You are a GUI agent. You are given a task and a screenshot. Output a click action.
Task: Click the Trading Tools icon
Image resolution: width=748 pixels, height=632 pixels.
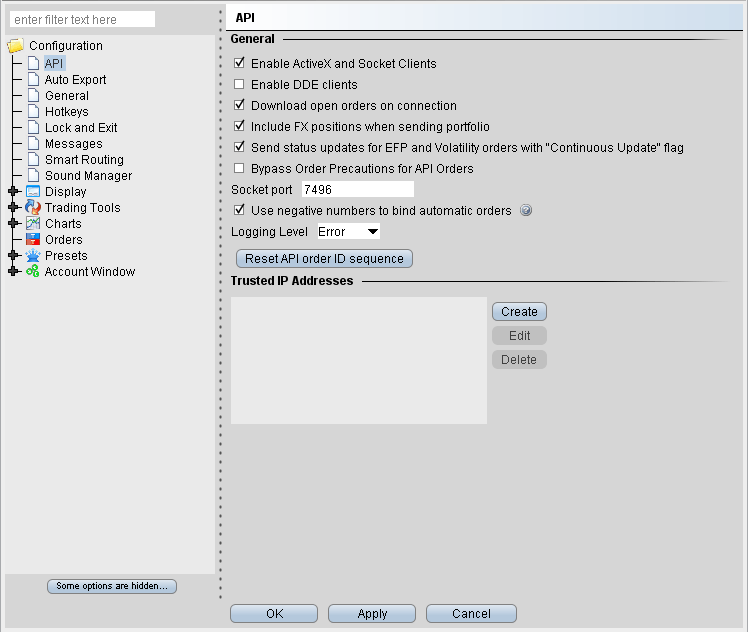[x=33, y=208]
